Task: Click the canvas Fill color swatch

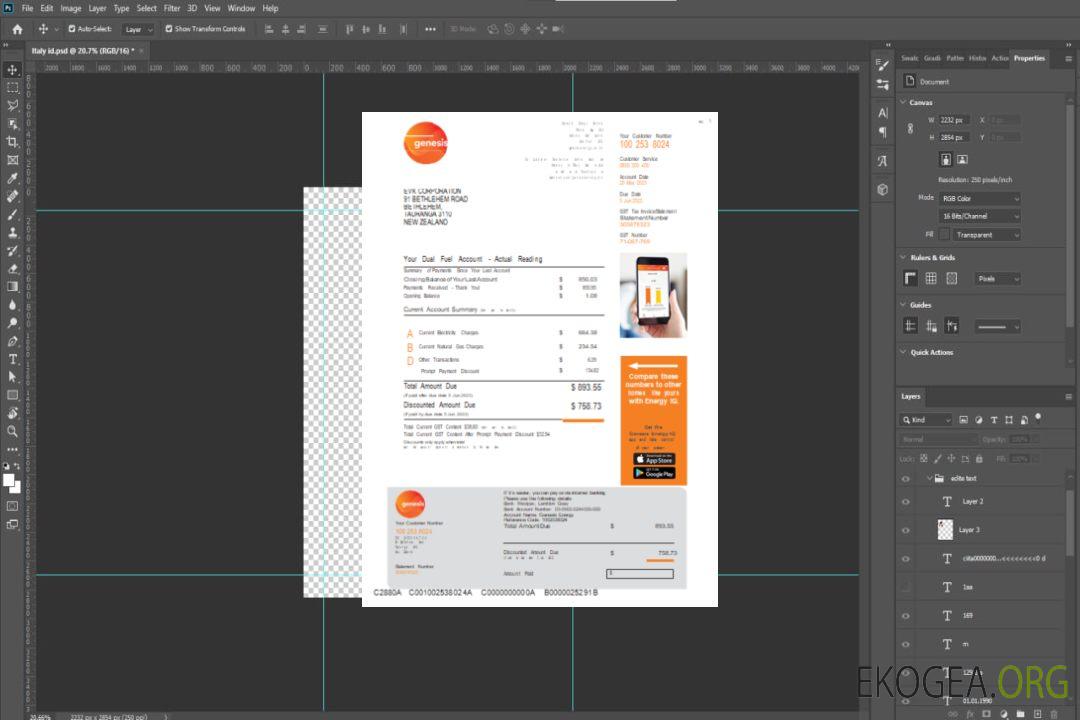Action: pyautogui.click(x=944, y=235)
